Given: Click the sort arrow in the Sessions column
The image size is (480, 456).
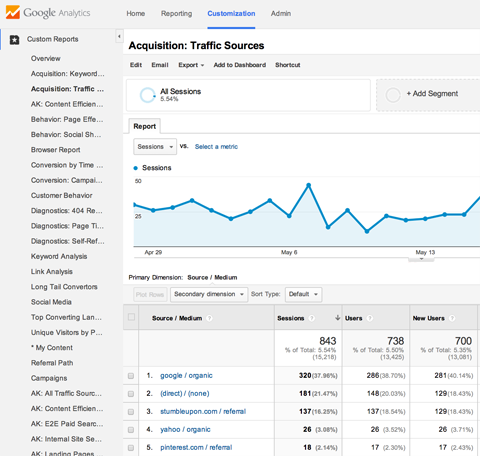Looking at the screenshot, I should (x=337, y=318).
